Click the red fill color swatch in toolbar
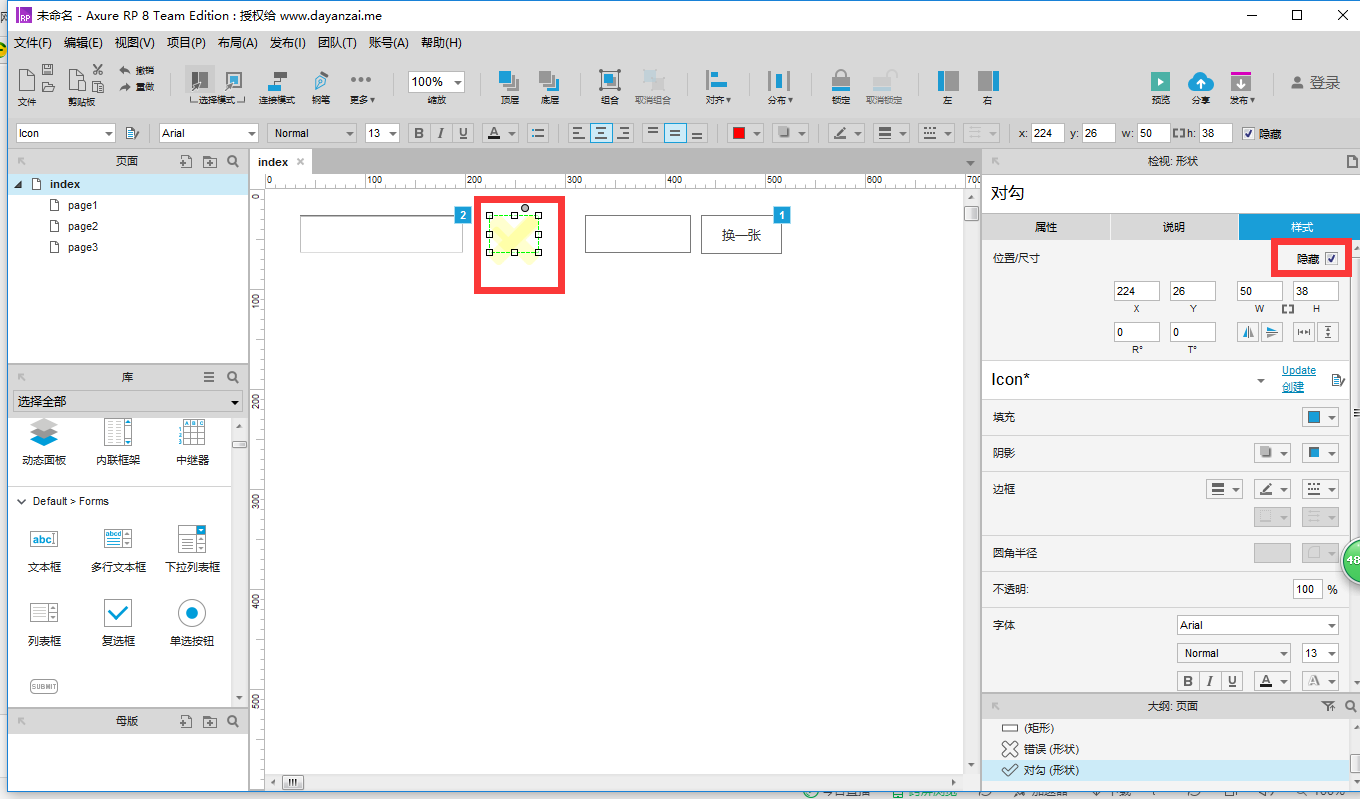This screenshot has width=1360, height=799. [738, 133]
